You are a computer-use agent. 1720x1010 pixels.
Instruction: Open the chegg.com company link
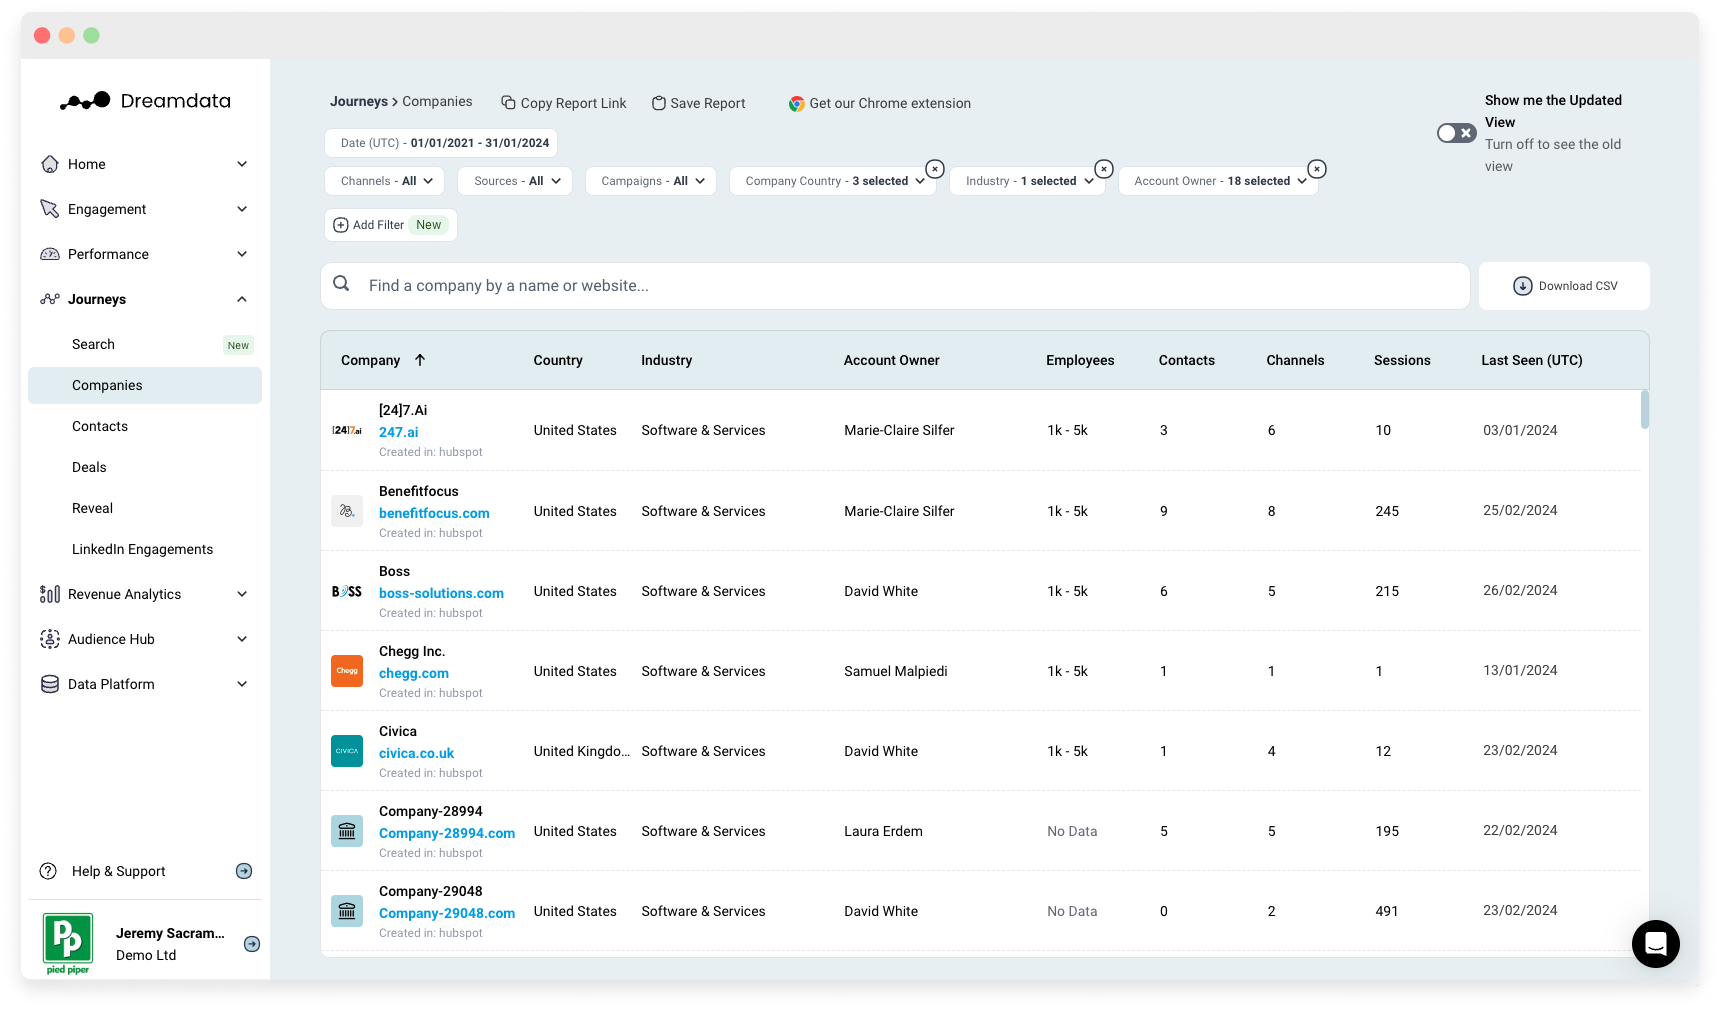(413, 673)
